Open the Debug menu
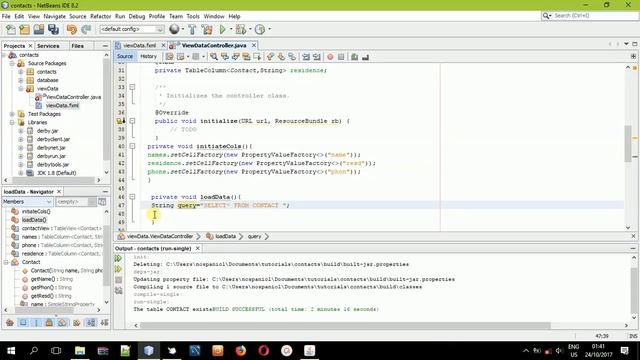The image size is (640, 360). coord(137,16)
